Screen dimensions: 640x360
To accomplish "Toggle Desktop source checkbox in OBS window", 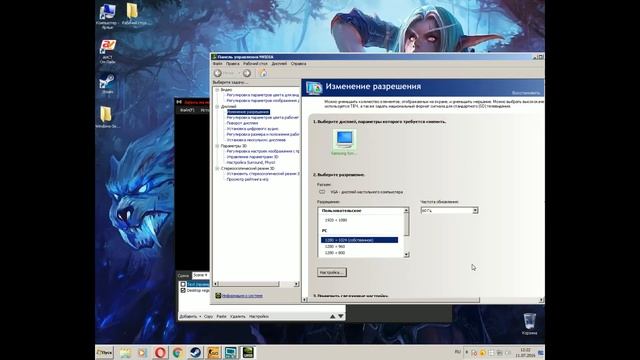I will [183, 290].
